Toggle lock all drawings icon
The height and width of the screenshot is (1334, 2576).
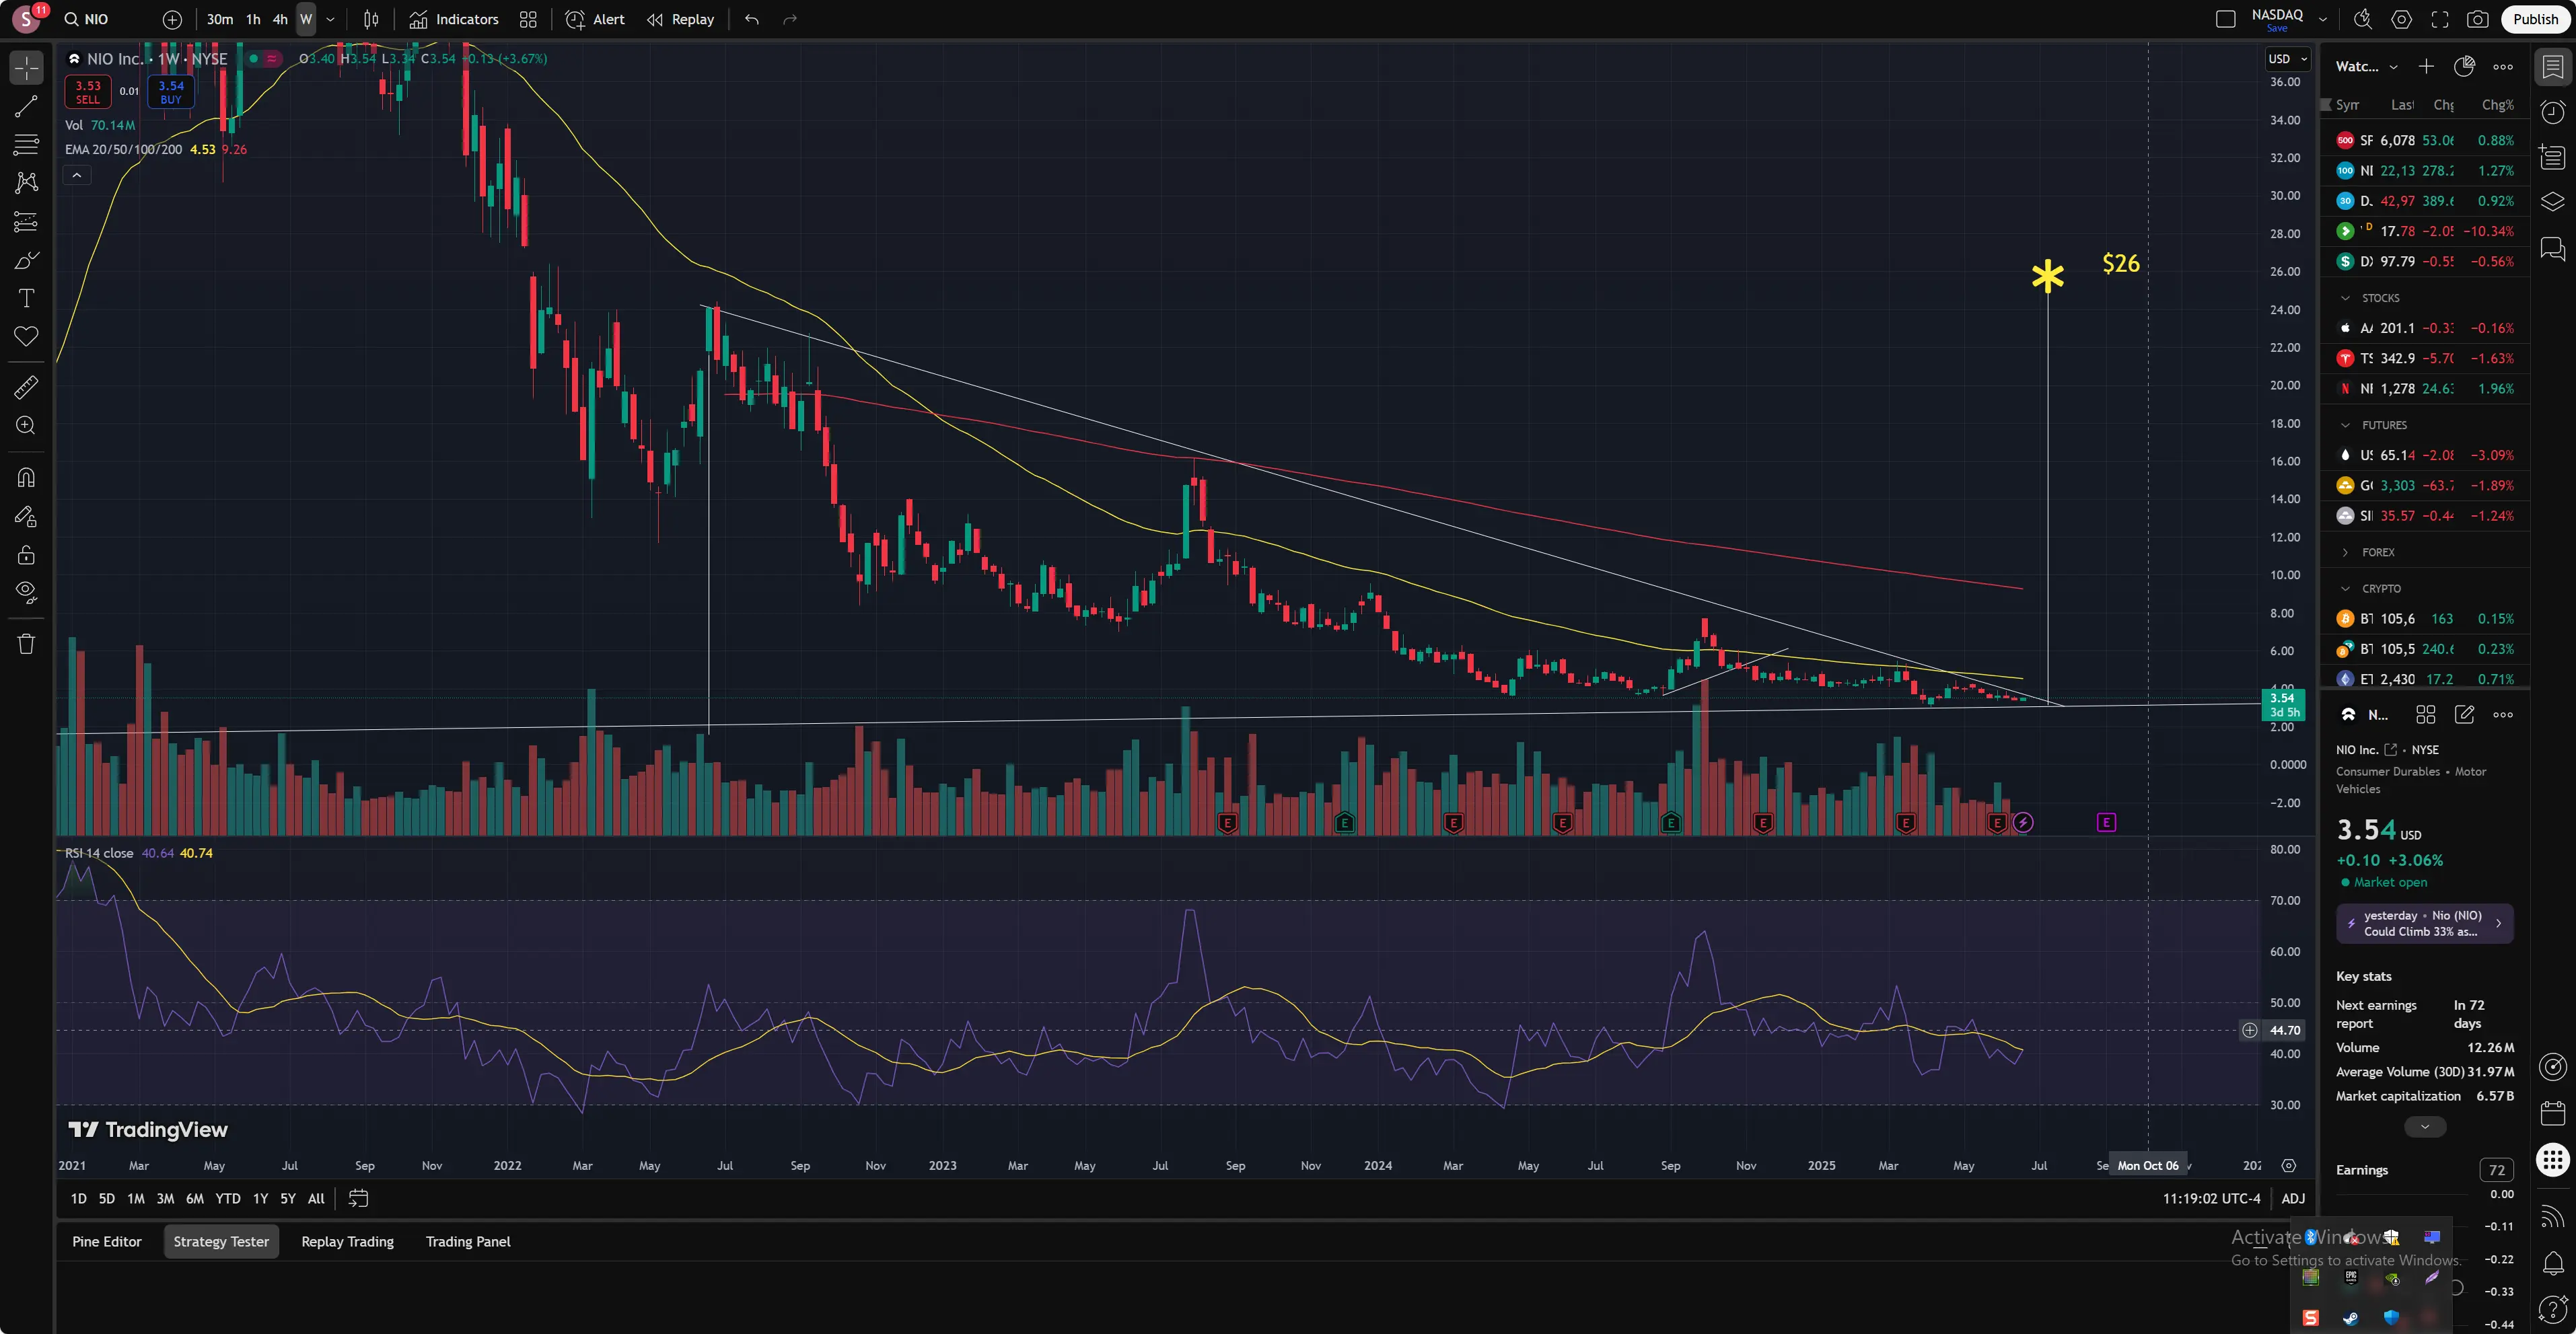27,555
